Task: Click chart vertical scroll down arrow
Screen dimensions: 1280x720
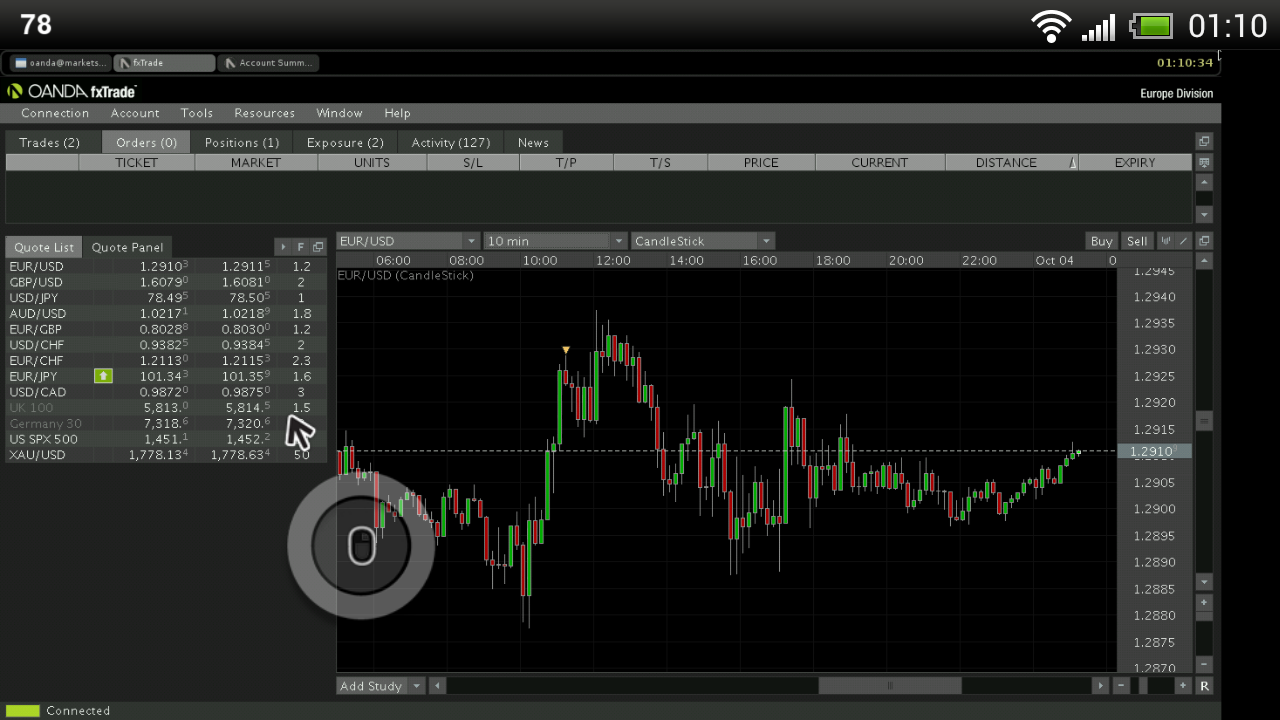Action: pos(1204,582)
